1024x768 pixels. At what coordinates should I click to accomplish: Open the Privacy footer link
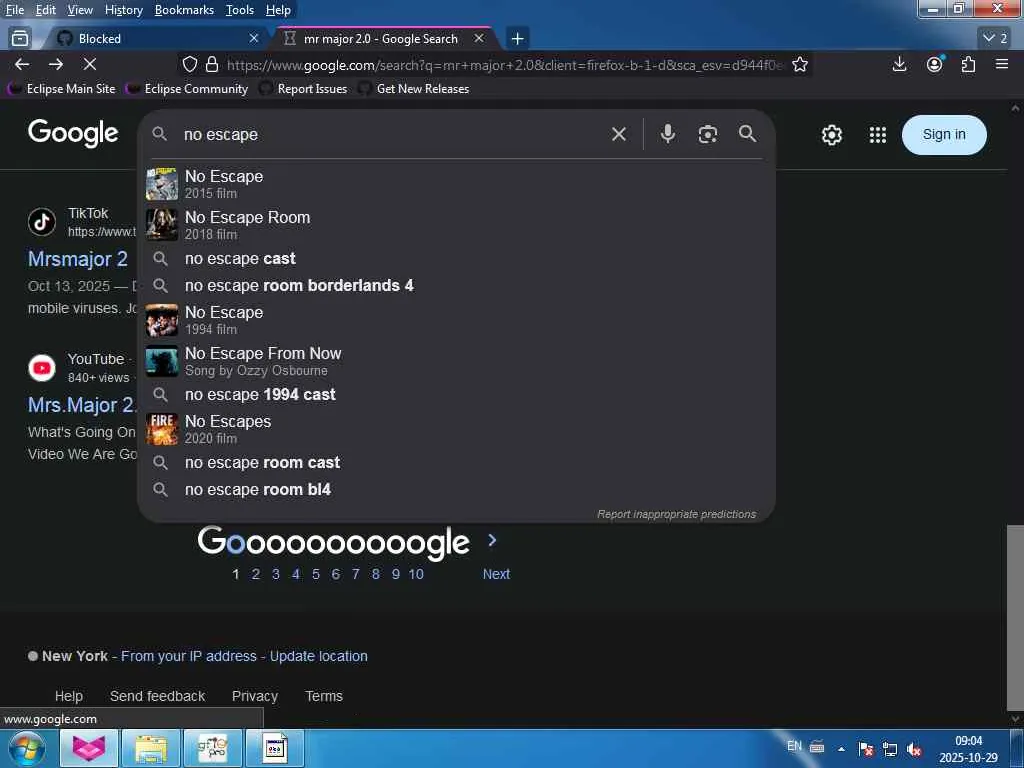255,696
